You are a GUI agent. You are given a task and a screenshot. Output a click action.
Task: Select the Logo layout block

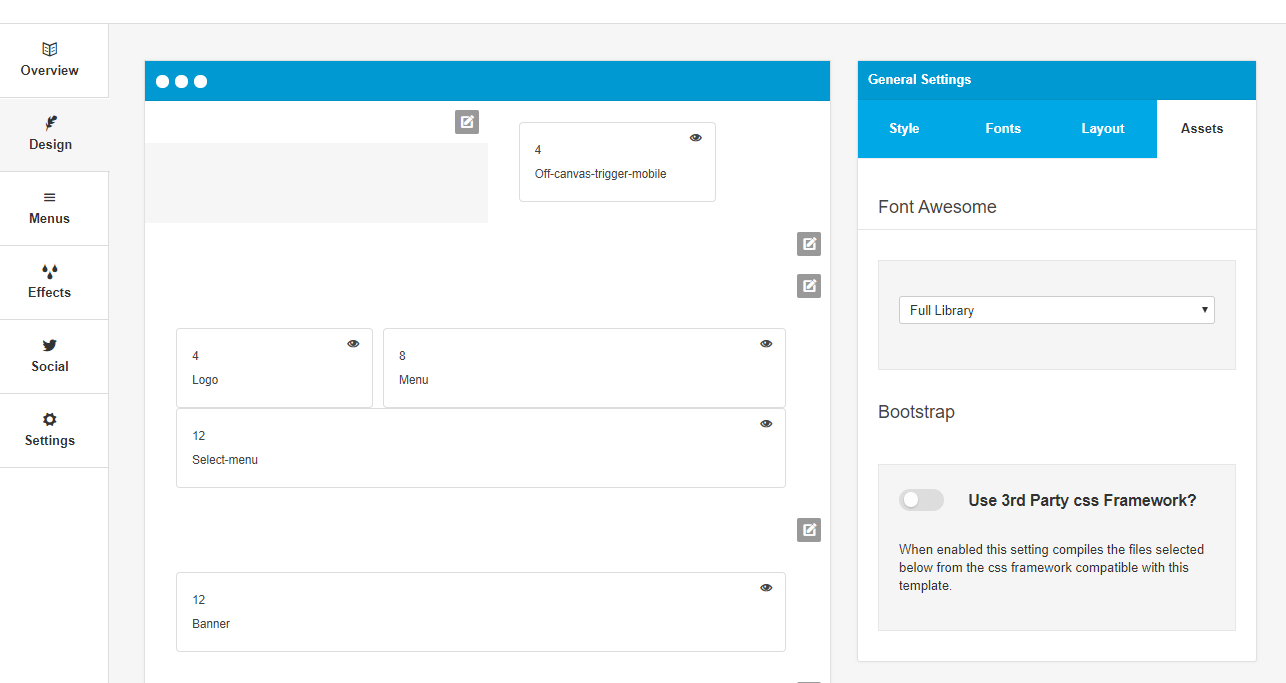pyautogui.click(x=274, y=368)
